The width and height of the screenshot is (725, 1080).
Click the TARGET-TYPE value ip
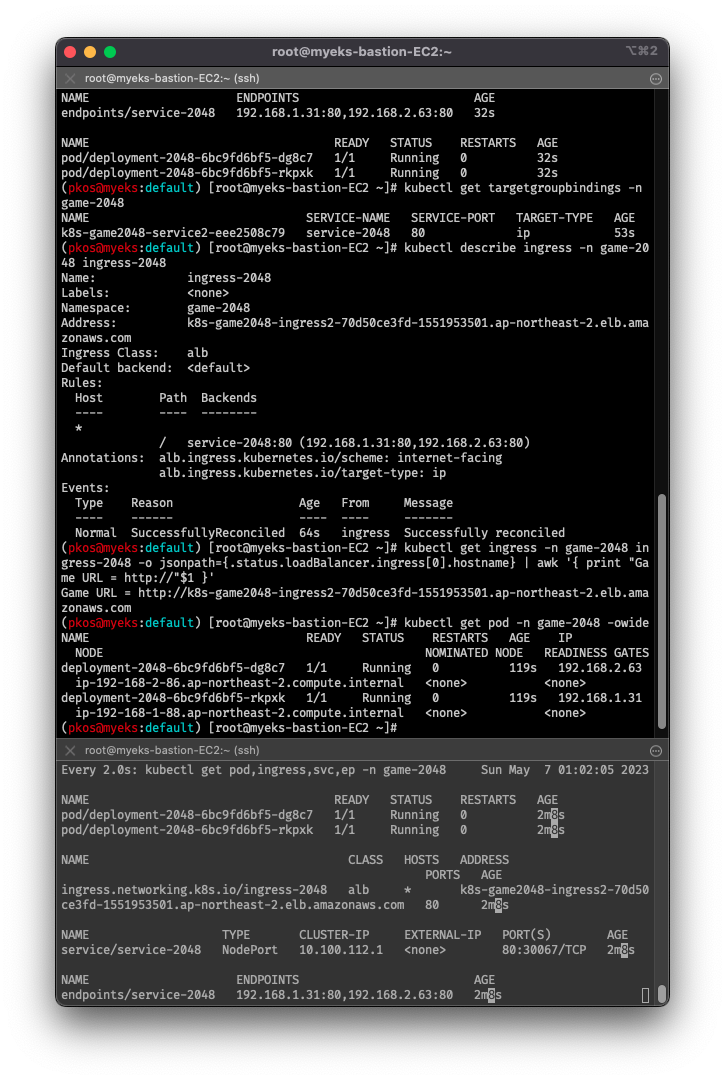523,233
